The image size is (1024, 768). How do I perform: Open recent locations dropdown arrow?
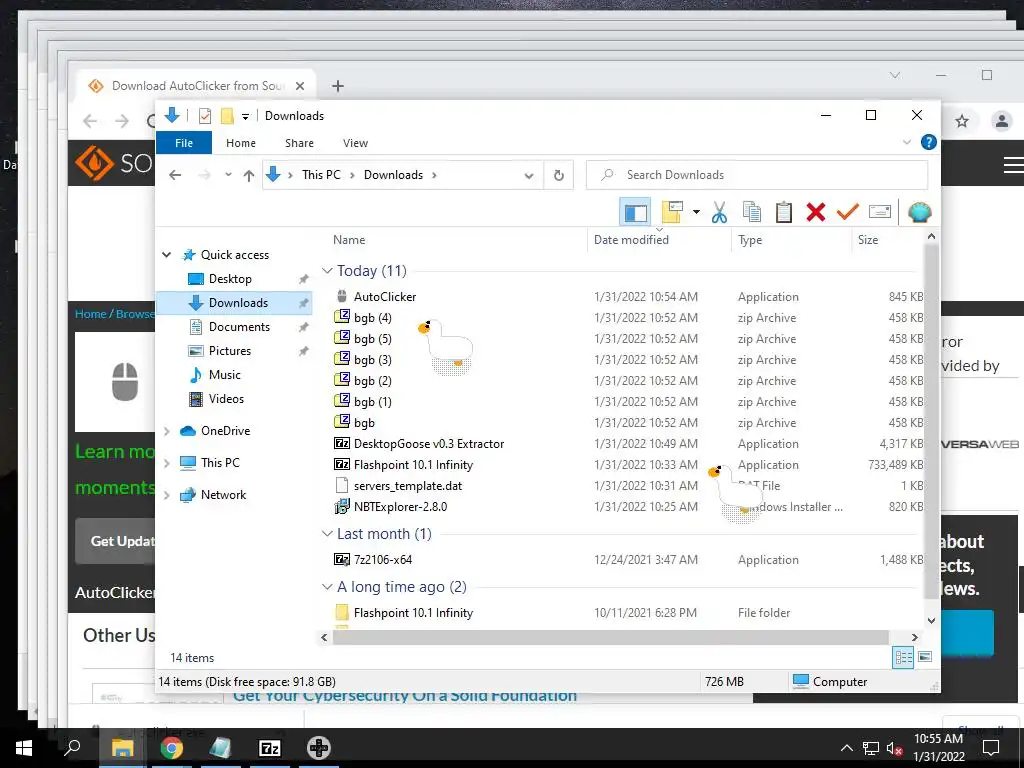[x=228, y=175]
